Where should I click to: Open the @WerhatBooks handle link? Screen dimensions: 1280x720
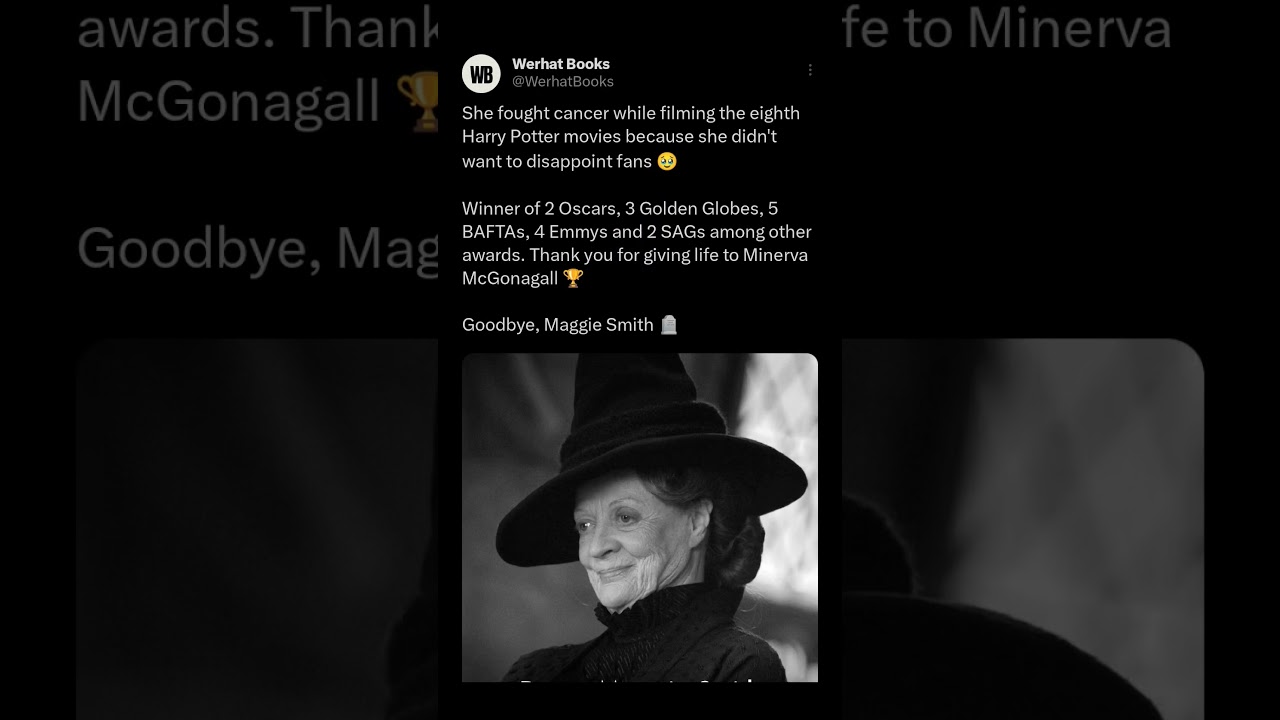pyautogui.click(x=563, y=82)
